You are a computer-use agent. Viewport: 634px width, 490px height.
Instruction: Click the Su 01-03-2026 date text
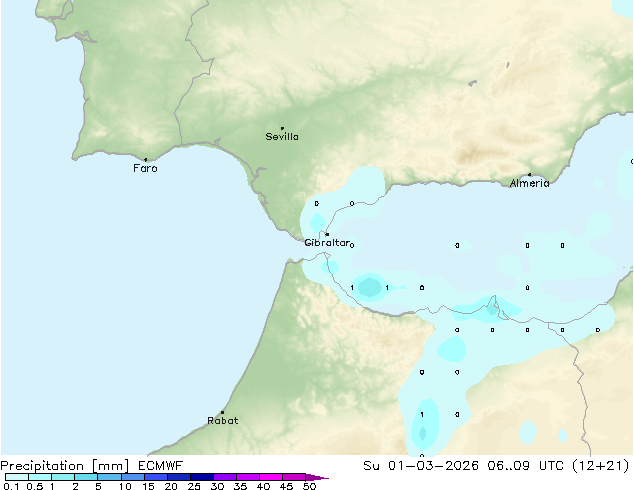point(421,466)
